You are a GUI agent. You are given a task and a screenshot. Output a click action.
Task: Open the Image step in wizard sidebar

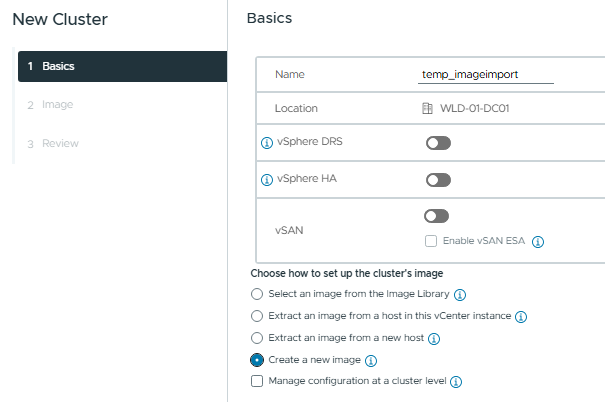tap(57, 104)
